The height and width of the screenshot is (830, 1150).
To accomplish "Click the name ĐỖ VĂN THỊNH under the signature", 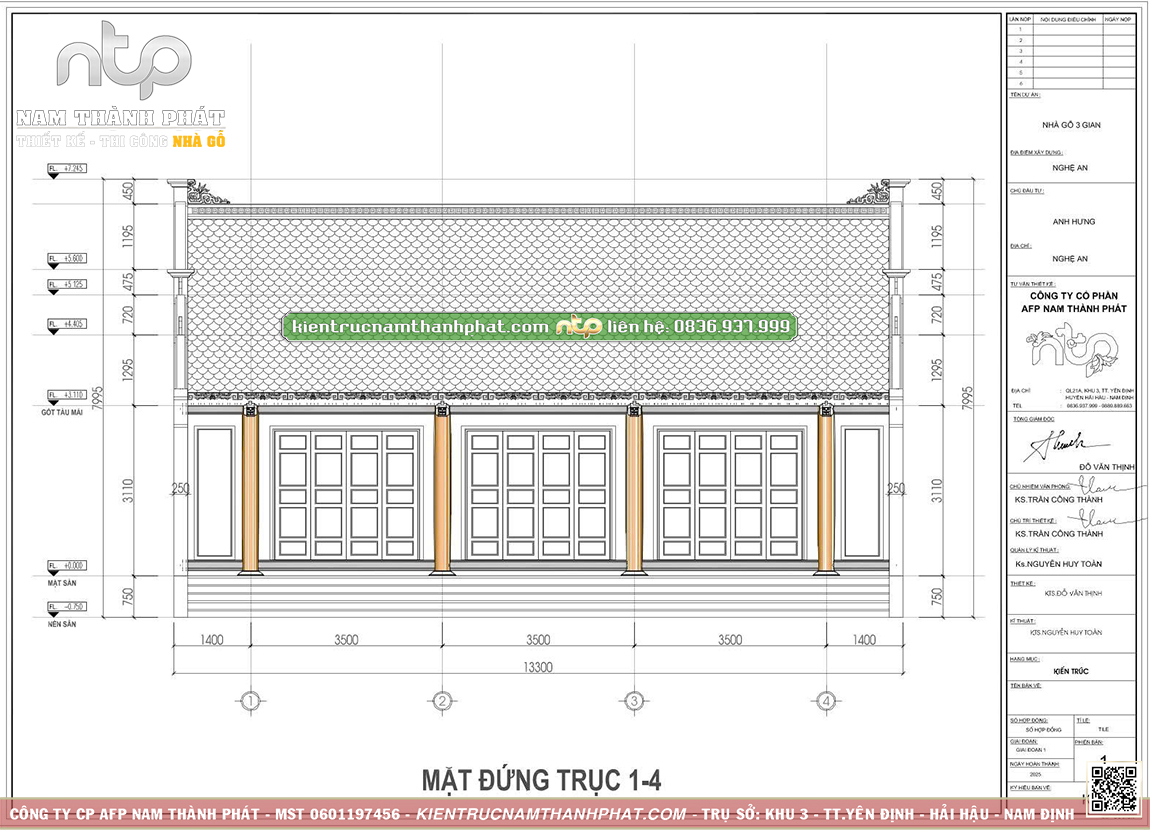I will pos(1107,467).
